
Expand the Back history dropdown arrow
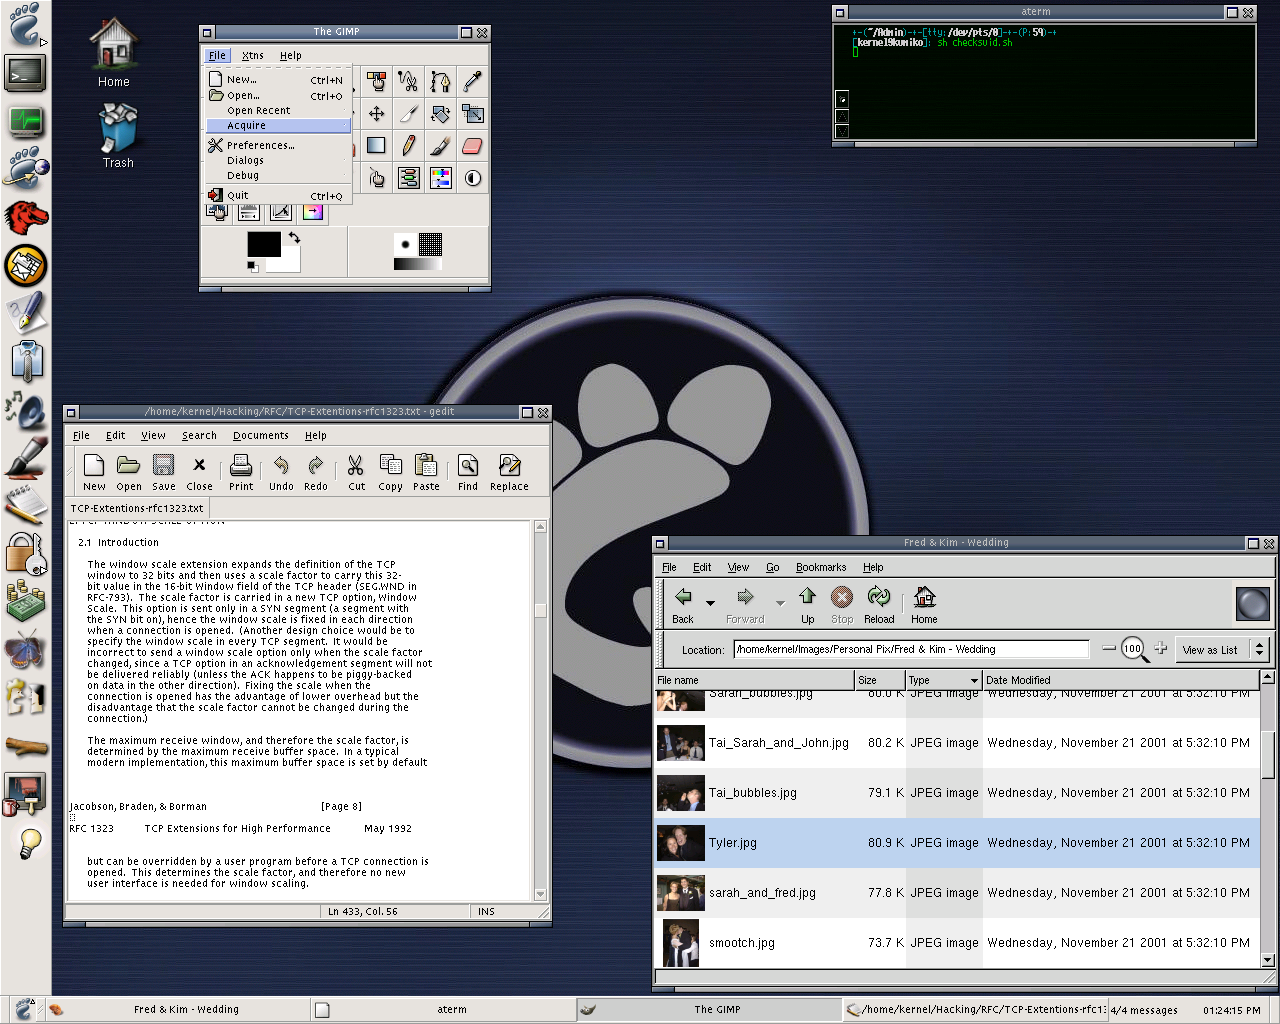(711, 603)
